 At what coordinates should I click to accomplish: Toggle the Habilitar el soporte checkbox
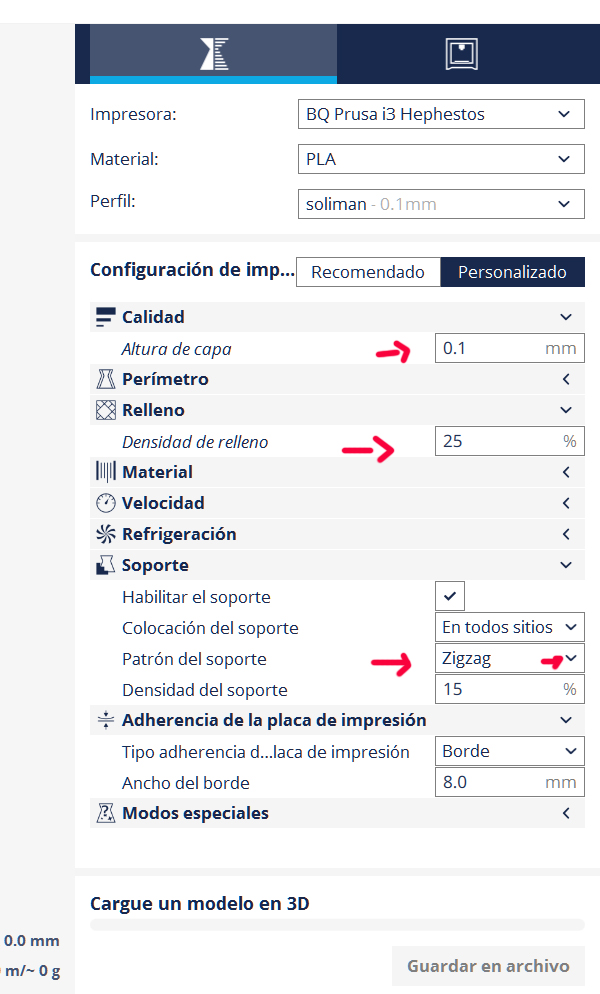[x=450, y=597]
